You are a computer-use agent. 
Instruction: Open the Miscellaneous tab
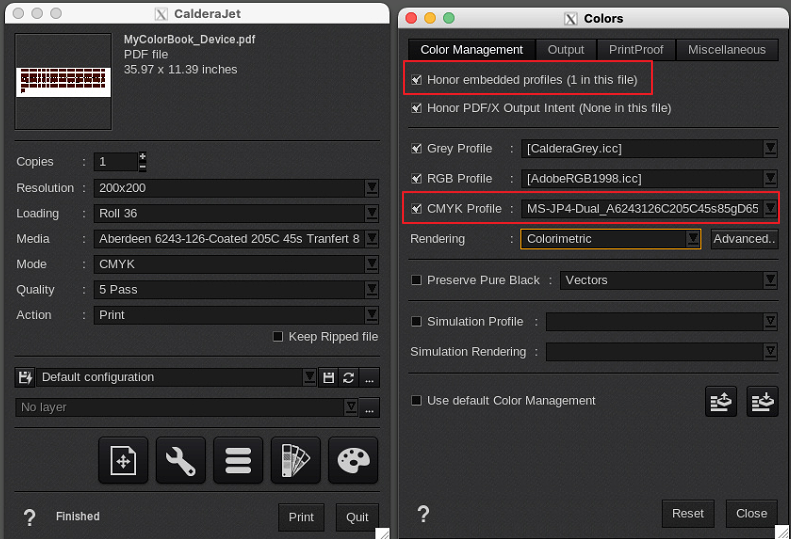pos(727,49)
